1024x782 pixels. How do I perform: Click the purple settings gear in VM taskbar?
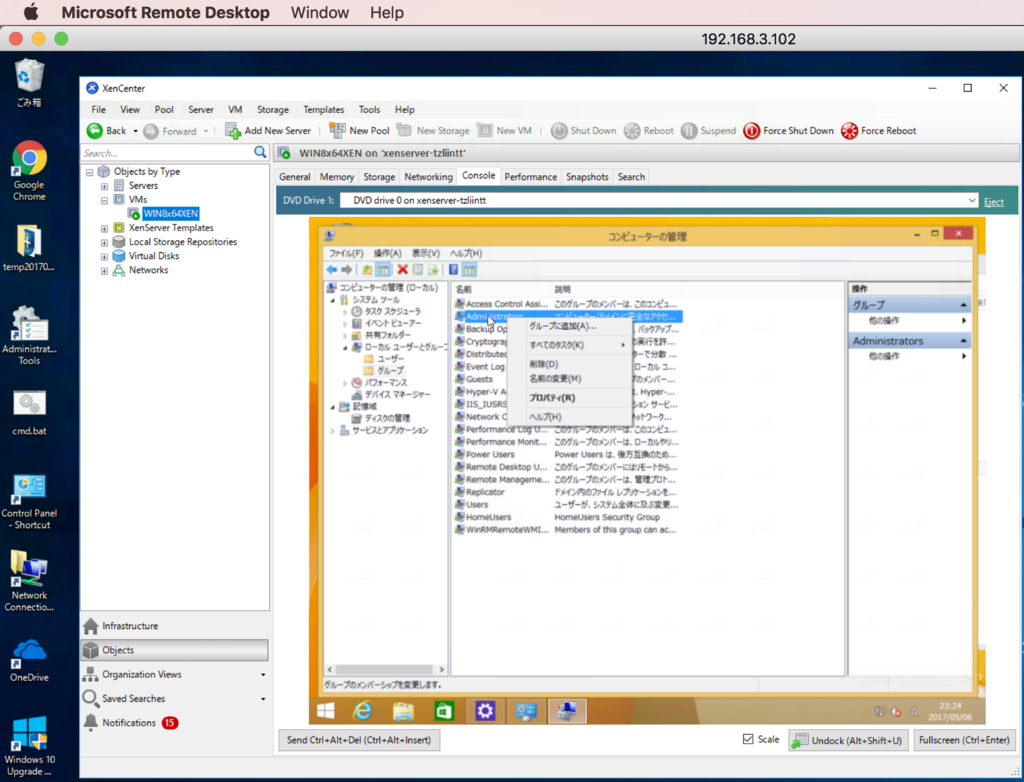(x=485, y=710)
